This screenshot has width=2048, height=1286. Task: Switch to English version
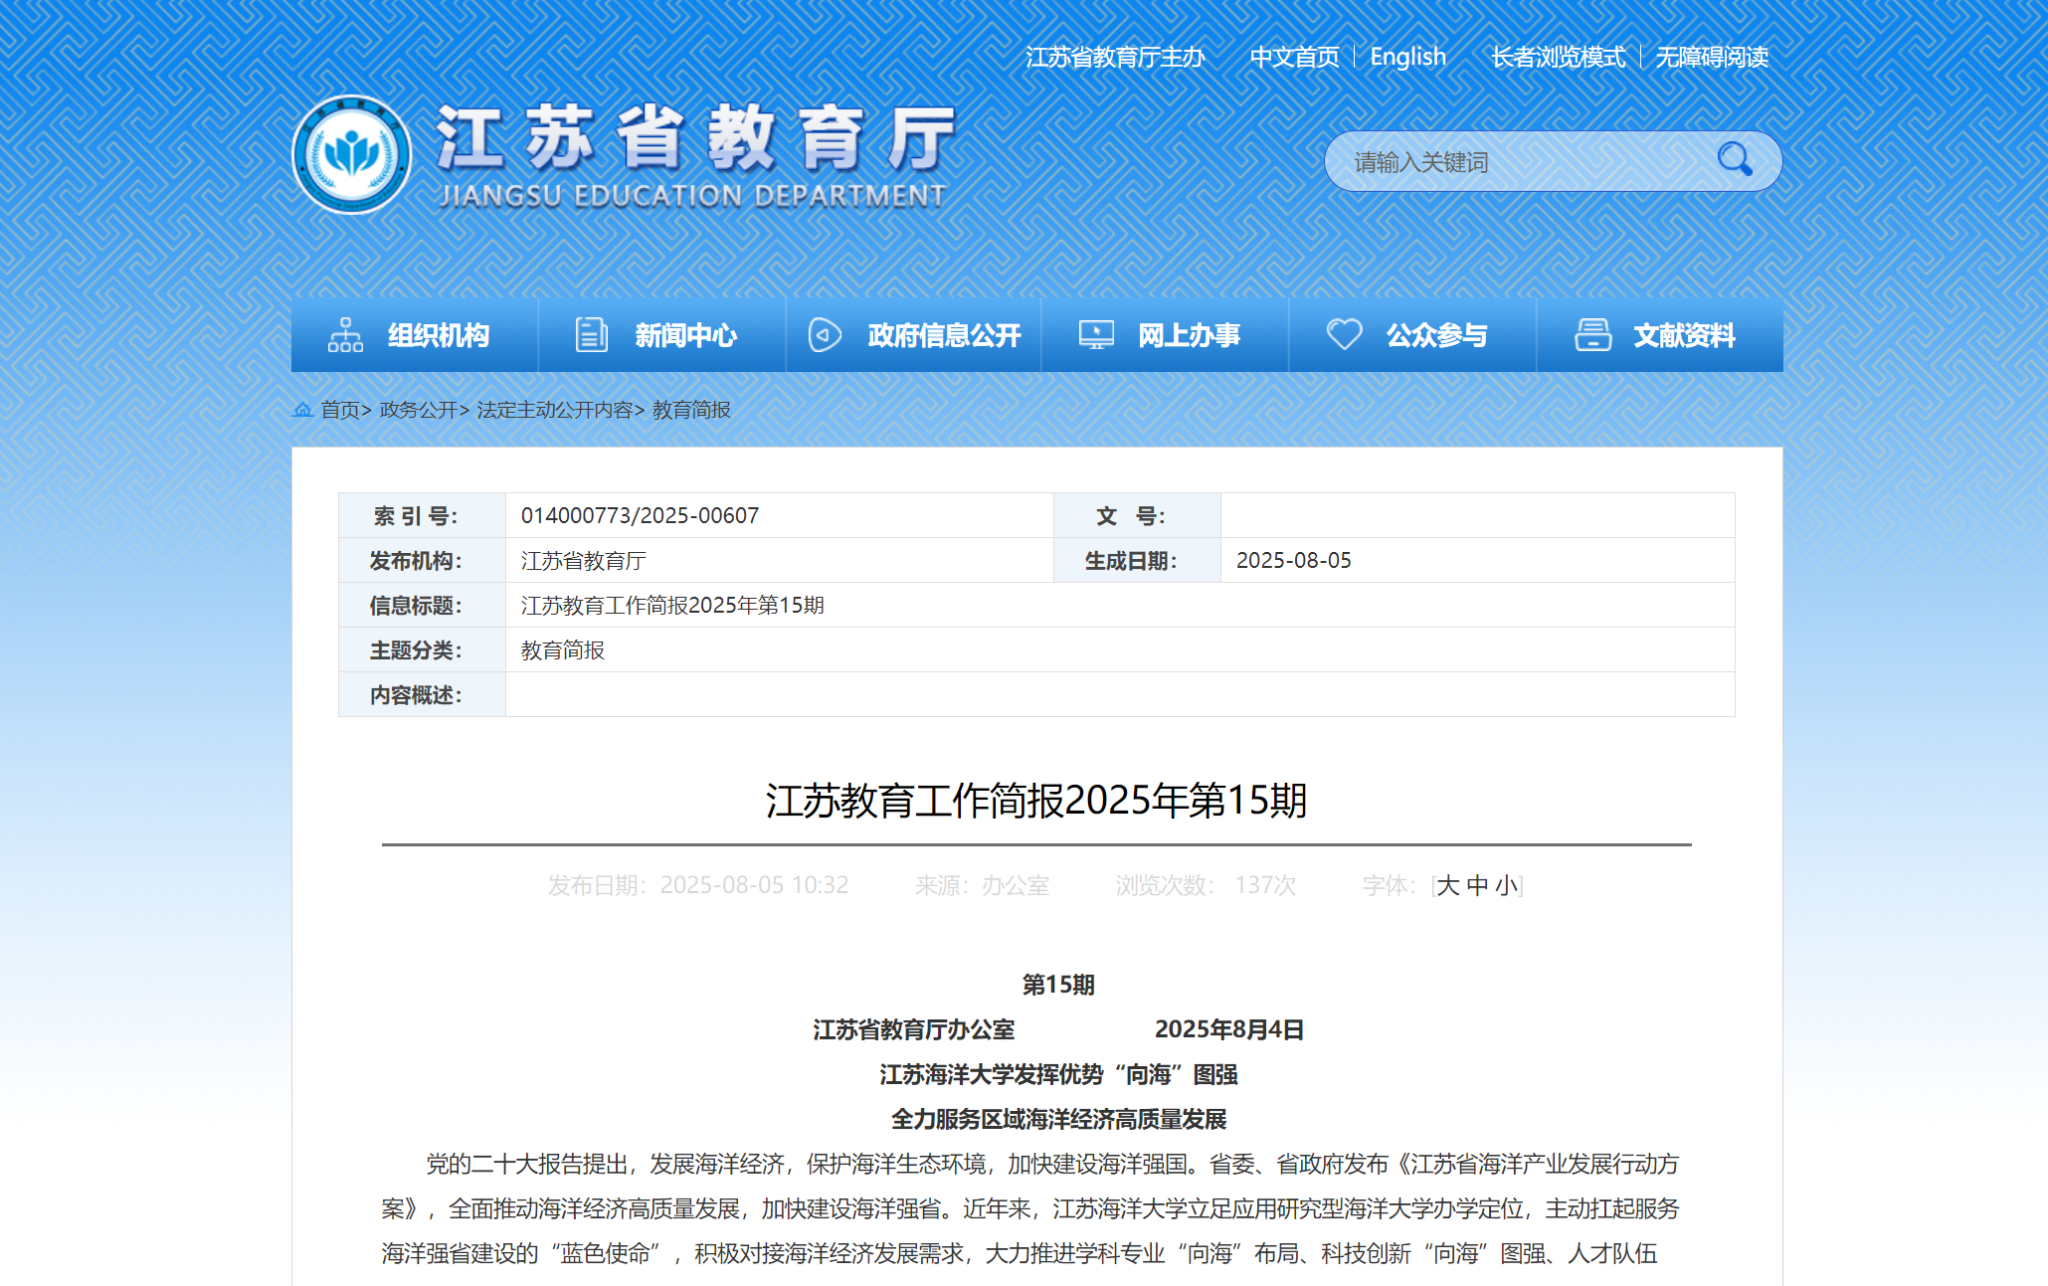coord(1407,57)
